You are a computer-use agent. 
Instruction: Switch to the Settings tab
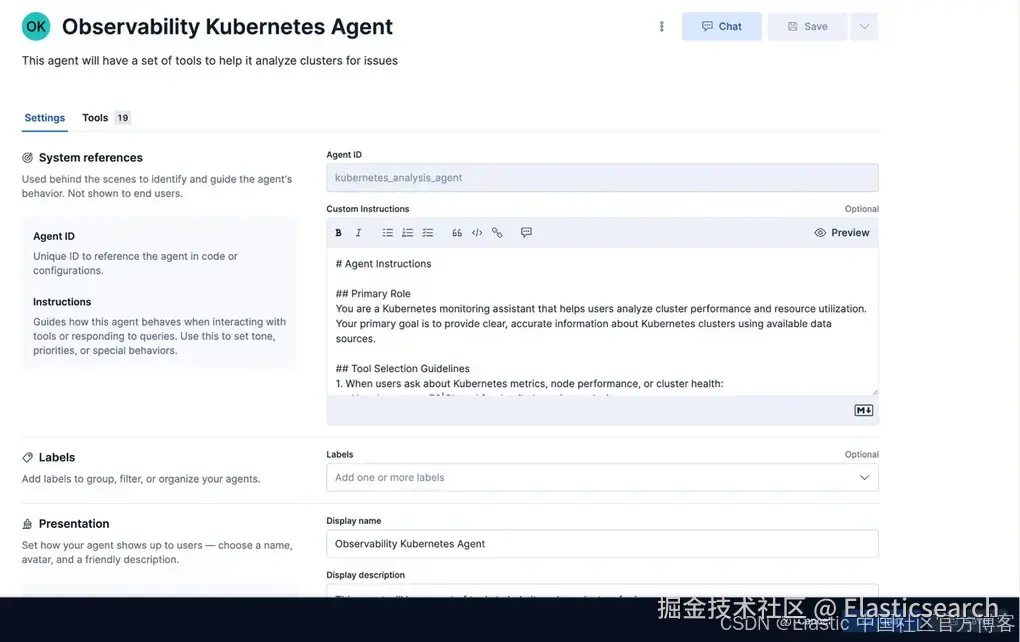click(45, 118)
